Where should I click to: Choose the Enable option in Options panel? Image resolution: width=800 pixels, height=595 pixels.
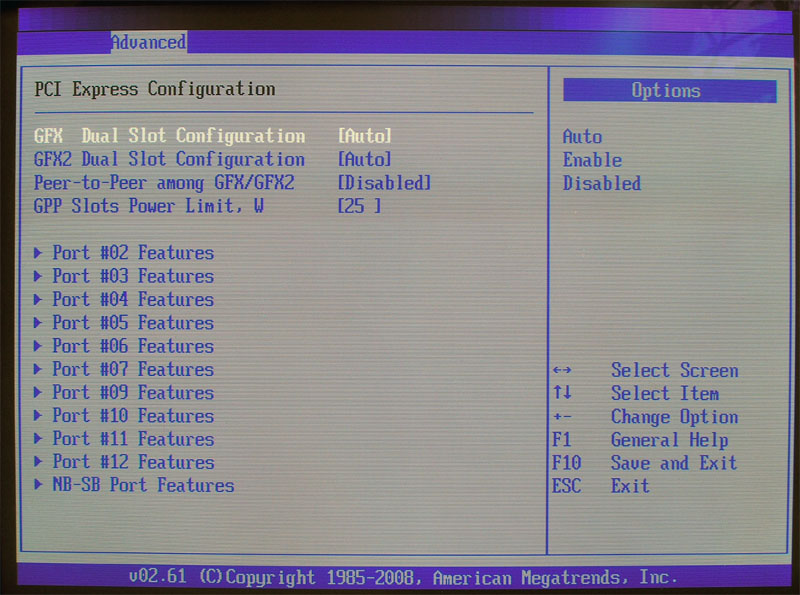[x=592, y=160]
